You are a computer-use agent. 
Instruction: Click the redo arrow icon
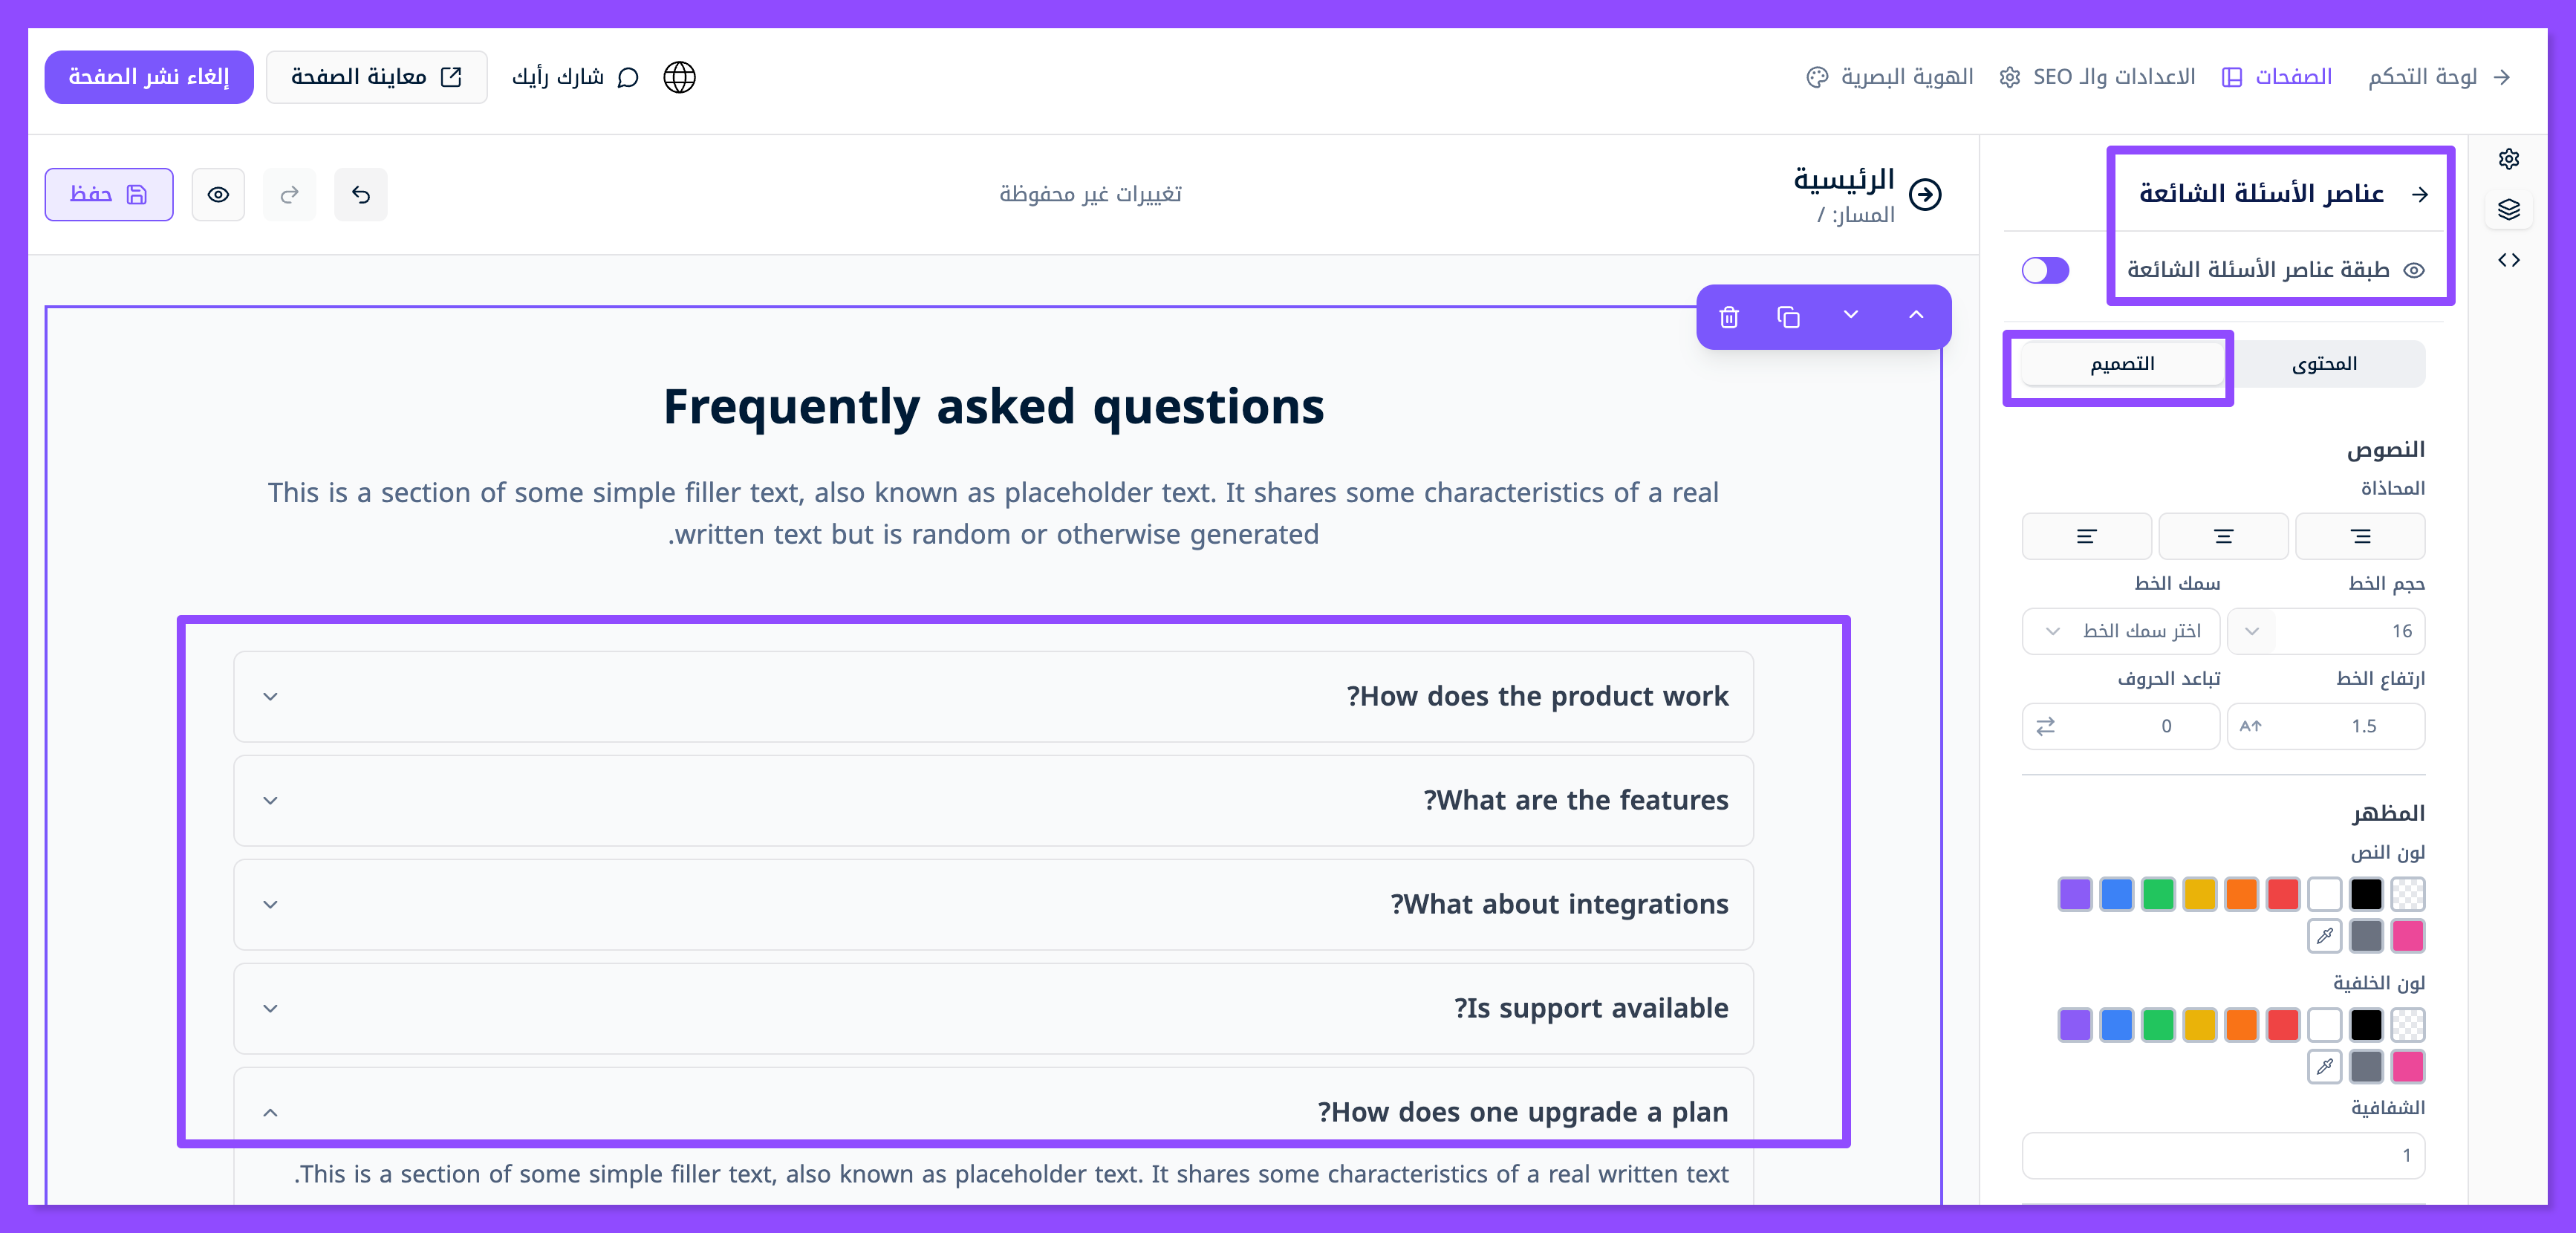(x=289, y=194)
